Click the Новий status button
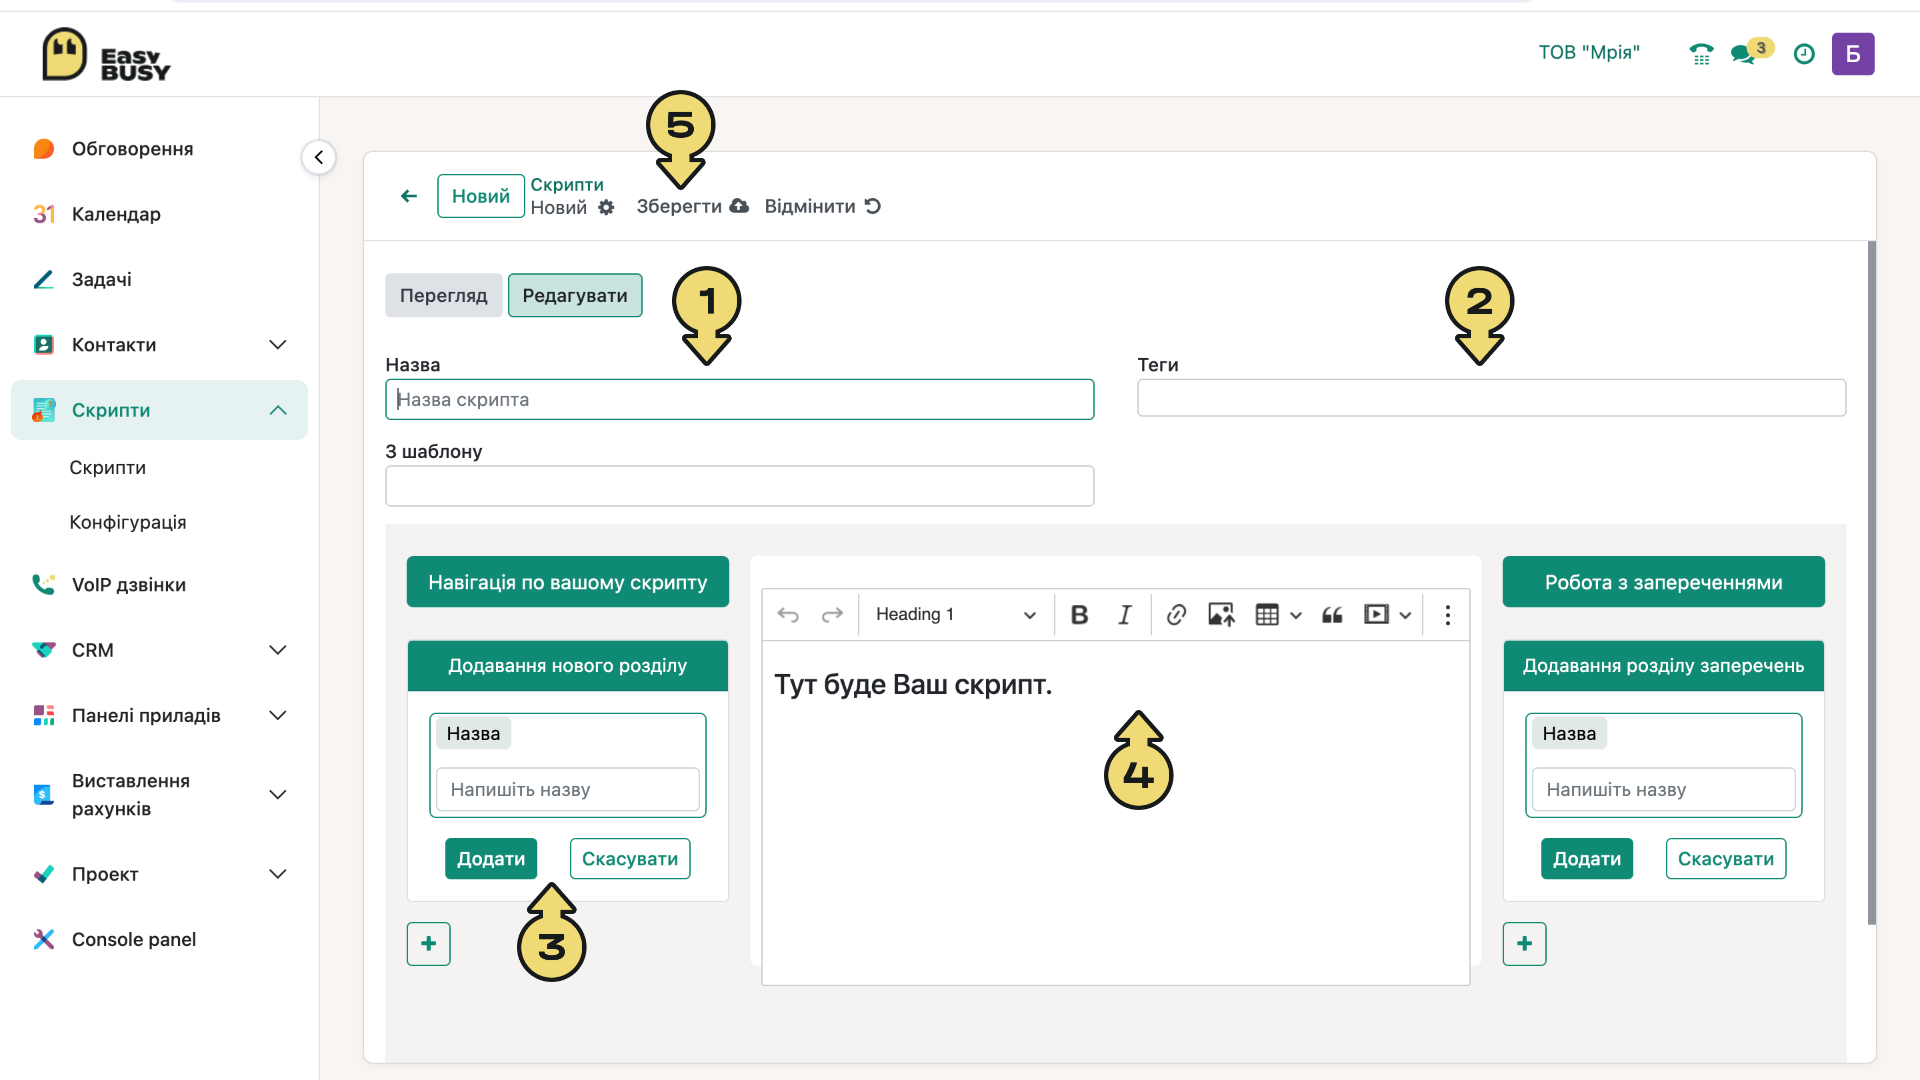This screenshot has width=1920, height=1080. coord(481,196)
